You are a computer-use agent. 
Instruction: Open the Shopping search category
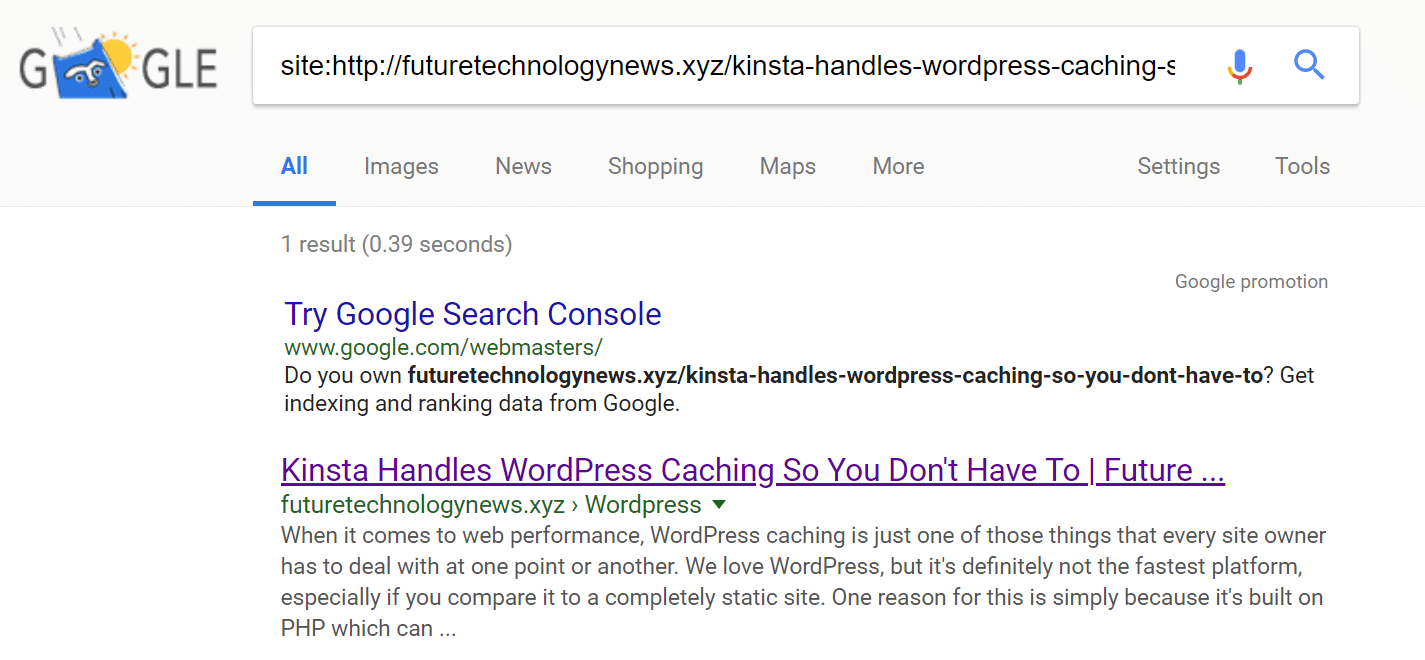[655, 166]
